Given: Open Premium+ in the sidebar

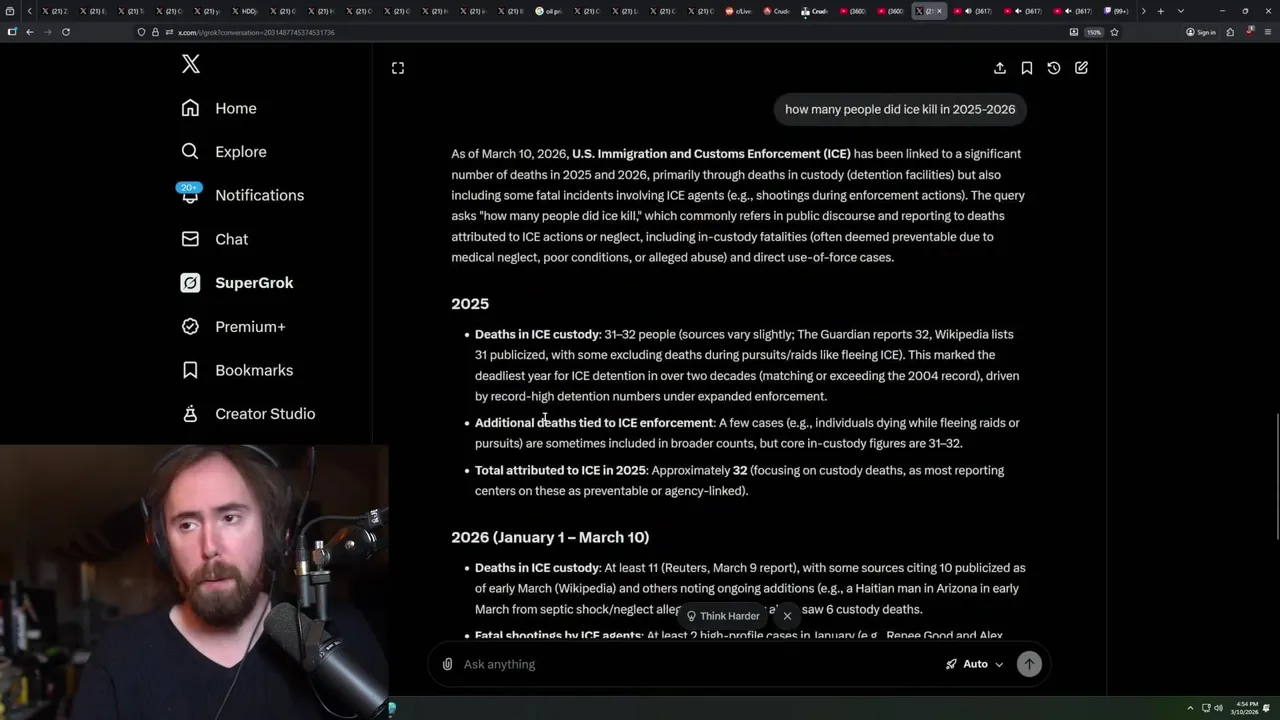Looking at the screenshot, I should coord(250,326).
